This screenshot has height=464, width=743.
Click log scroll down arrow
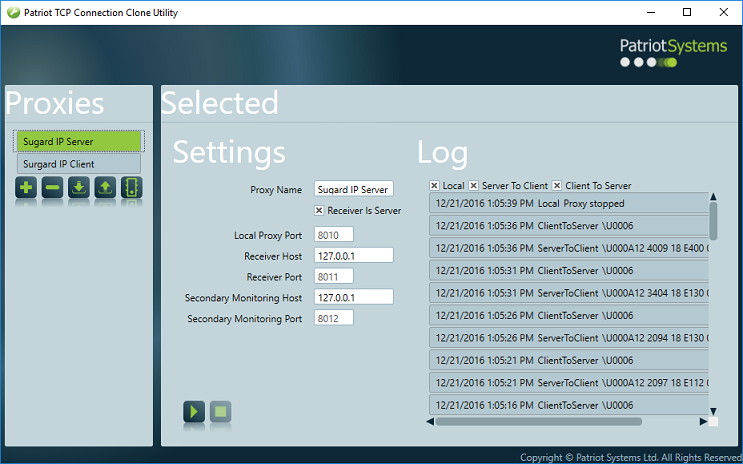[x=713, y=411]
